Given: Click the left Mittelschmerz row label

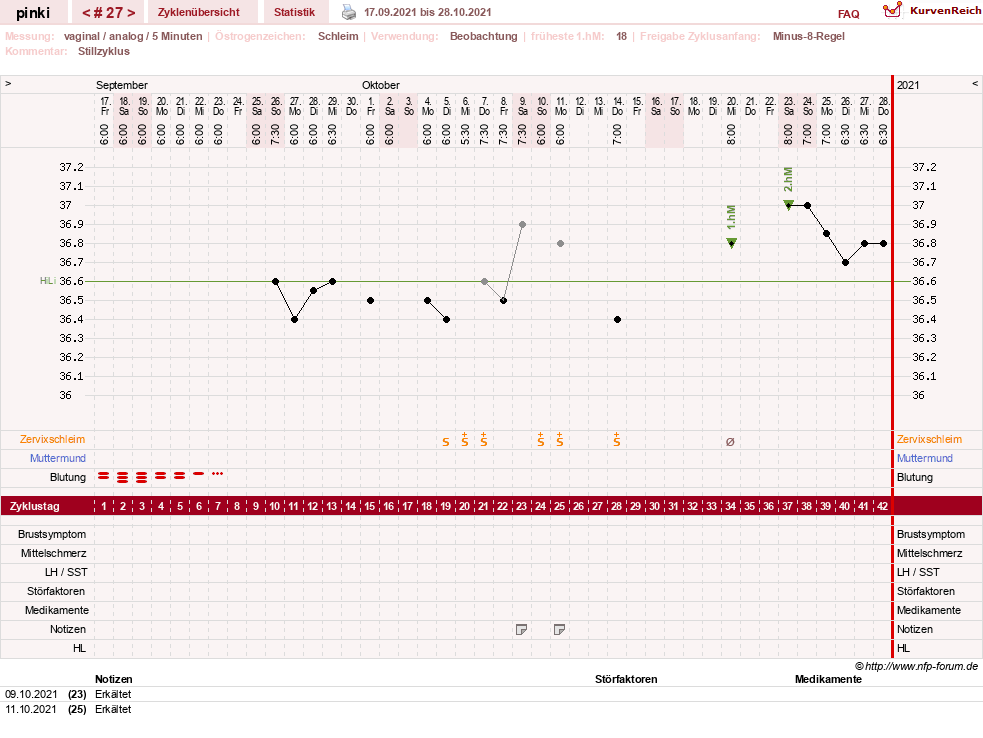Looking at the screenshot, I should (53, 553).
